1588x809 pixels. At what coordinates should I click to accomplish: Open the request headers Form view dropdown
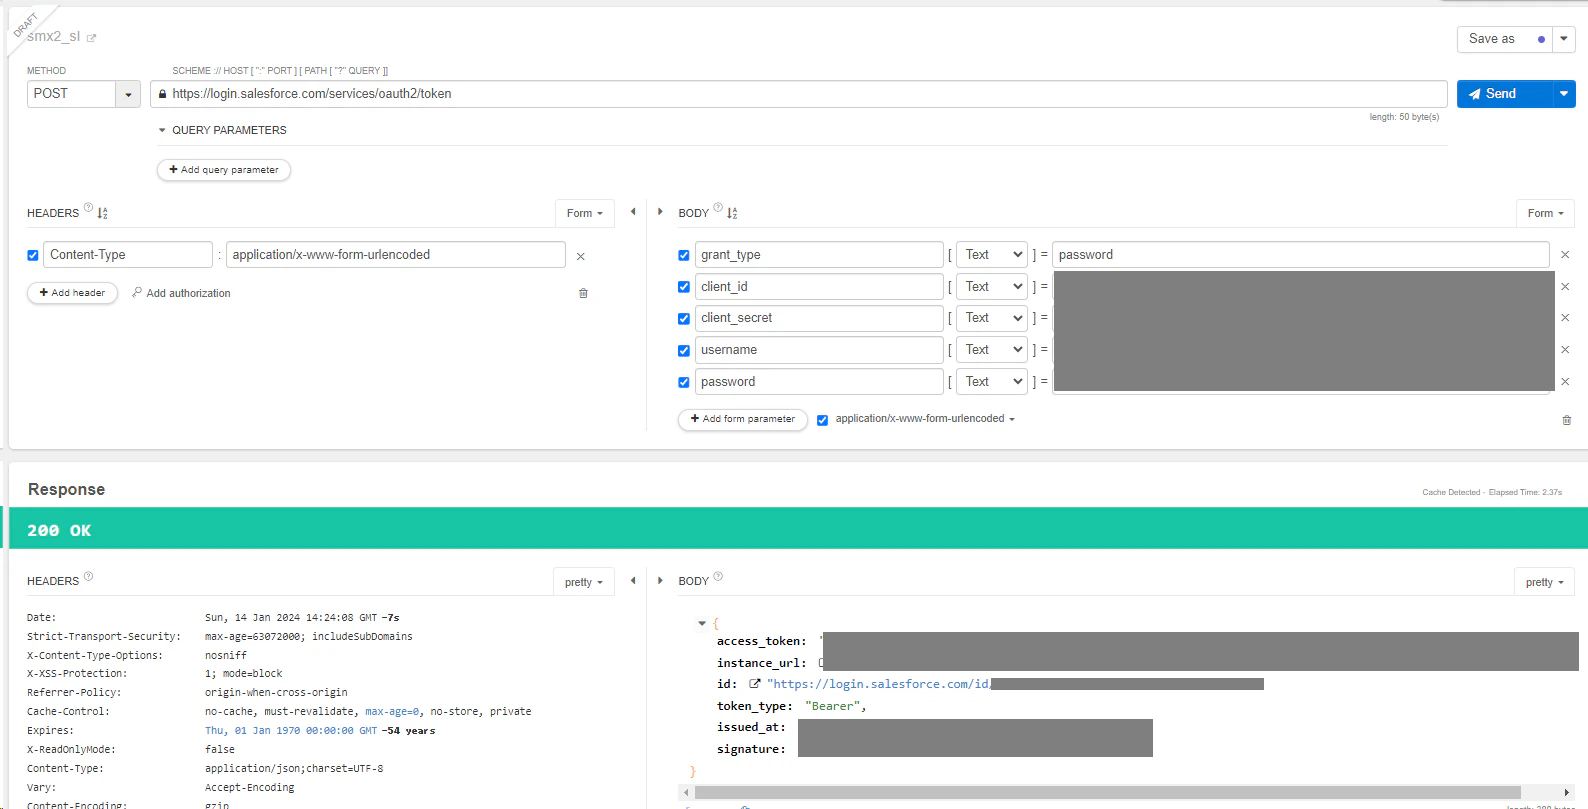point(585,213)
